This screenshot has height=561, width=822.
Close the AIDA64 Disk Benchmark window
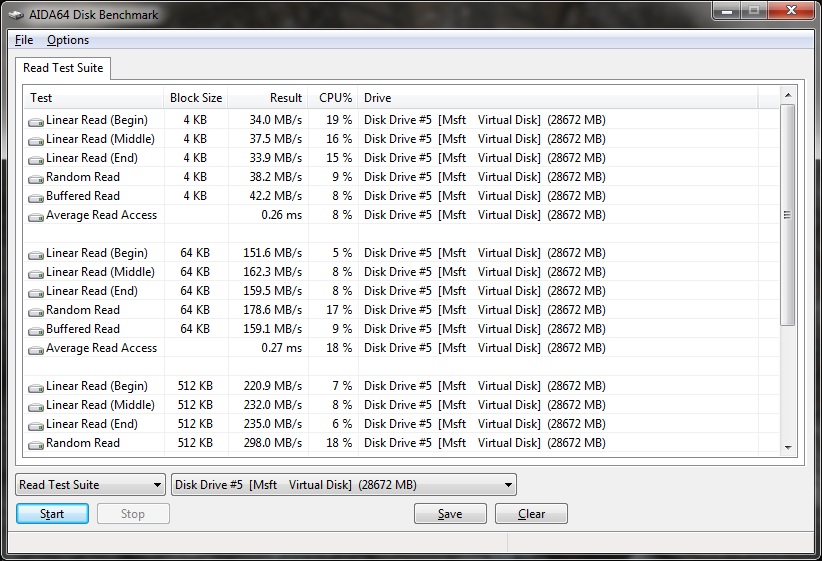click(x=792, y=10)
